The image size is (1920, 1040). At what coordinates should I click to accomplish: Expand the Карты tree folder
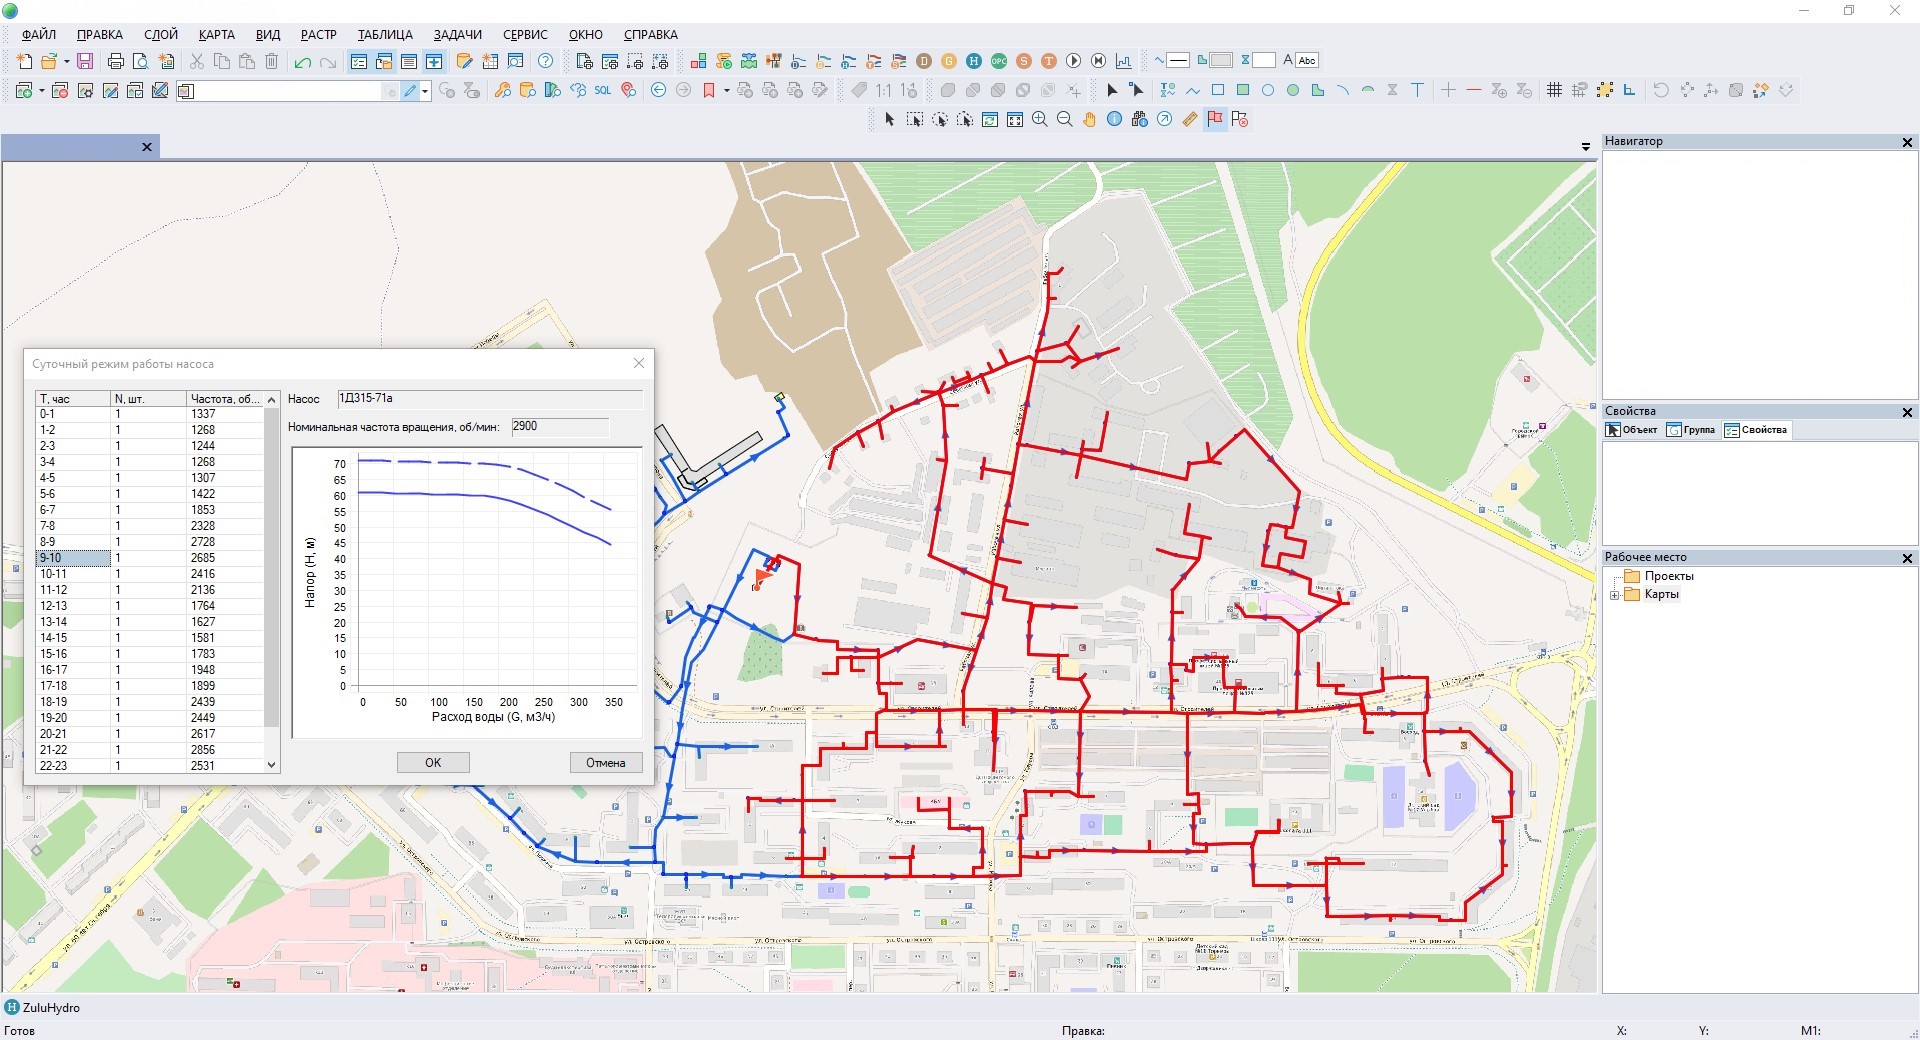(1614, 595)
